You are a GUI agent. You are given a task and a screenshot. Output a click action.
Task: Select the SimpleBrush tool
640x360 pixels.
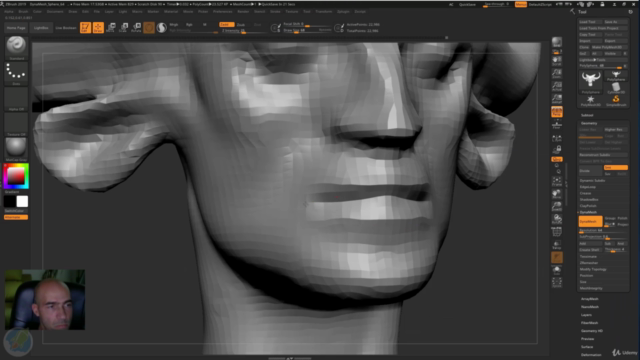tap(616, 101)
